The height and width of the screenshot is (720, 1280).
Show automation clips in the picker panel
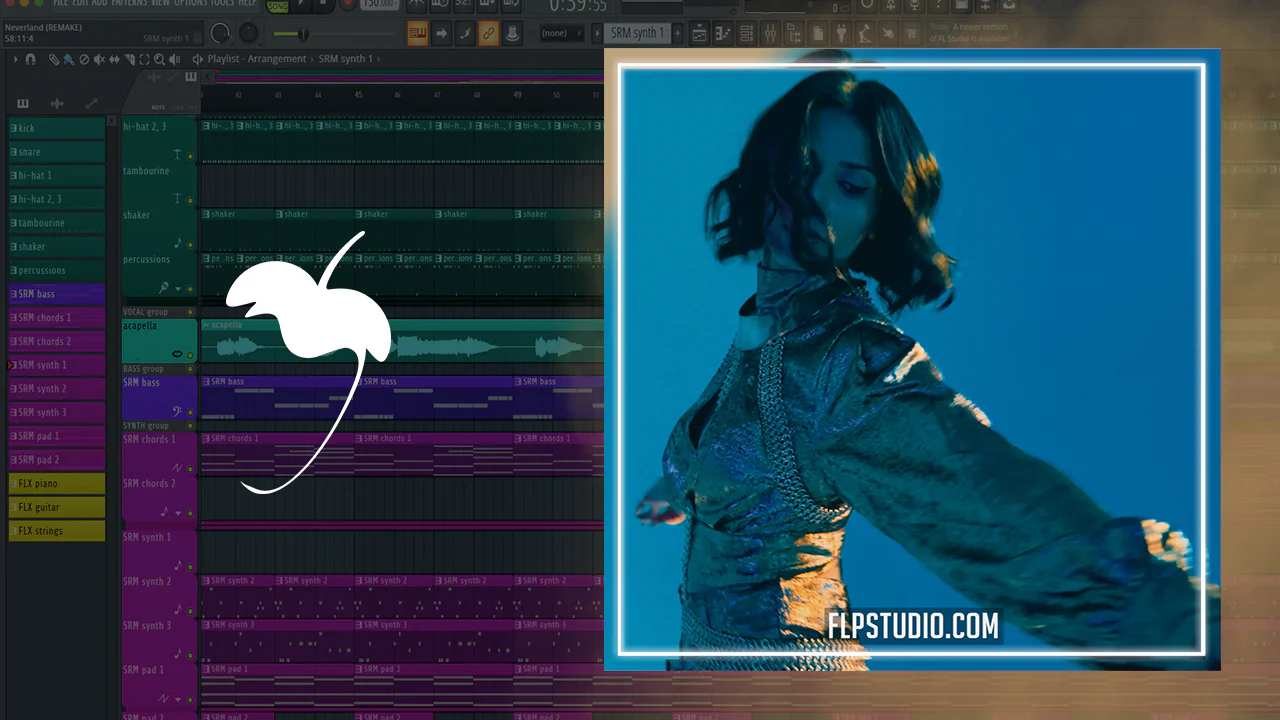[91, 103]
